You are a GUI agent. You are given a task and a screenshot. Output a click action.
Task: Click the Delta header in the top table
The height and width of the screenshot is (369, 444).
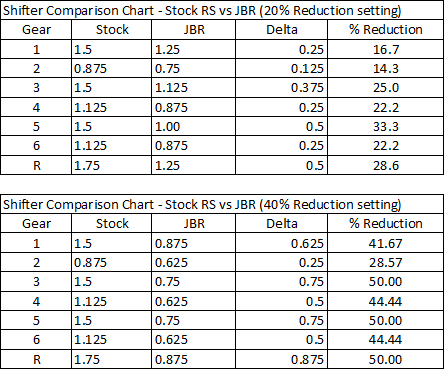281,30
